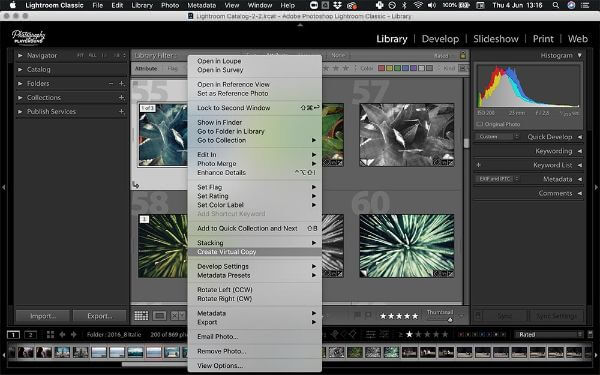Viewport: 600px width, 375px height.
Task: Click the green color label filter swatch
Action: 397,68
